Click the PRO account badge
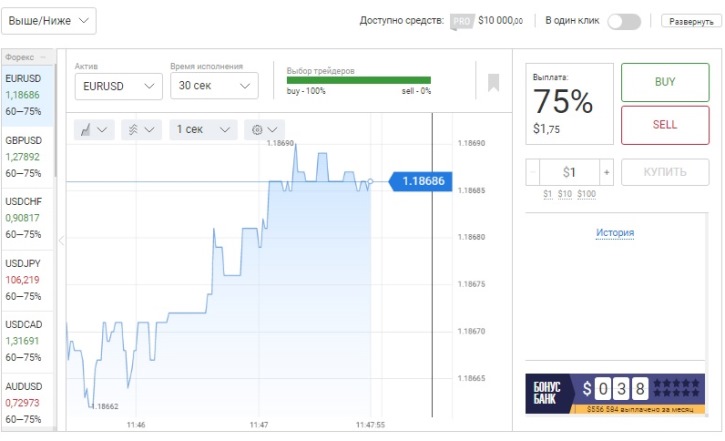This screenshot has width=725, height=441. [x=461, y=21]
